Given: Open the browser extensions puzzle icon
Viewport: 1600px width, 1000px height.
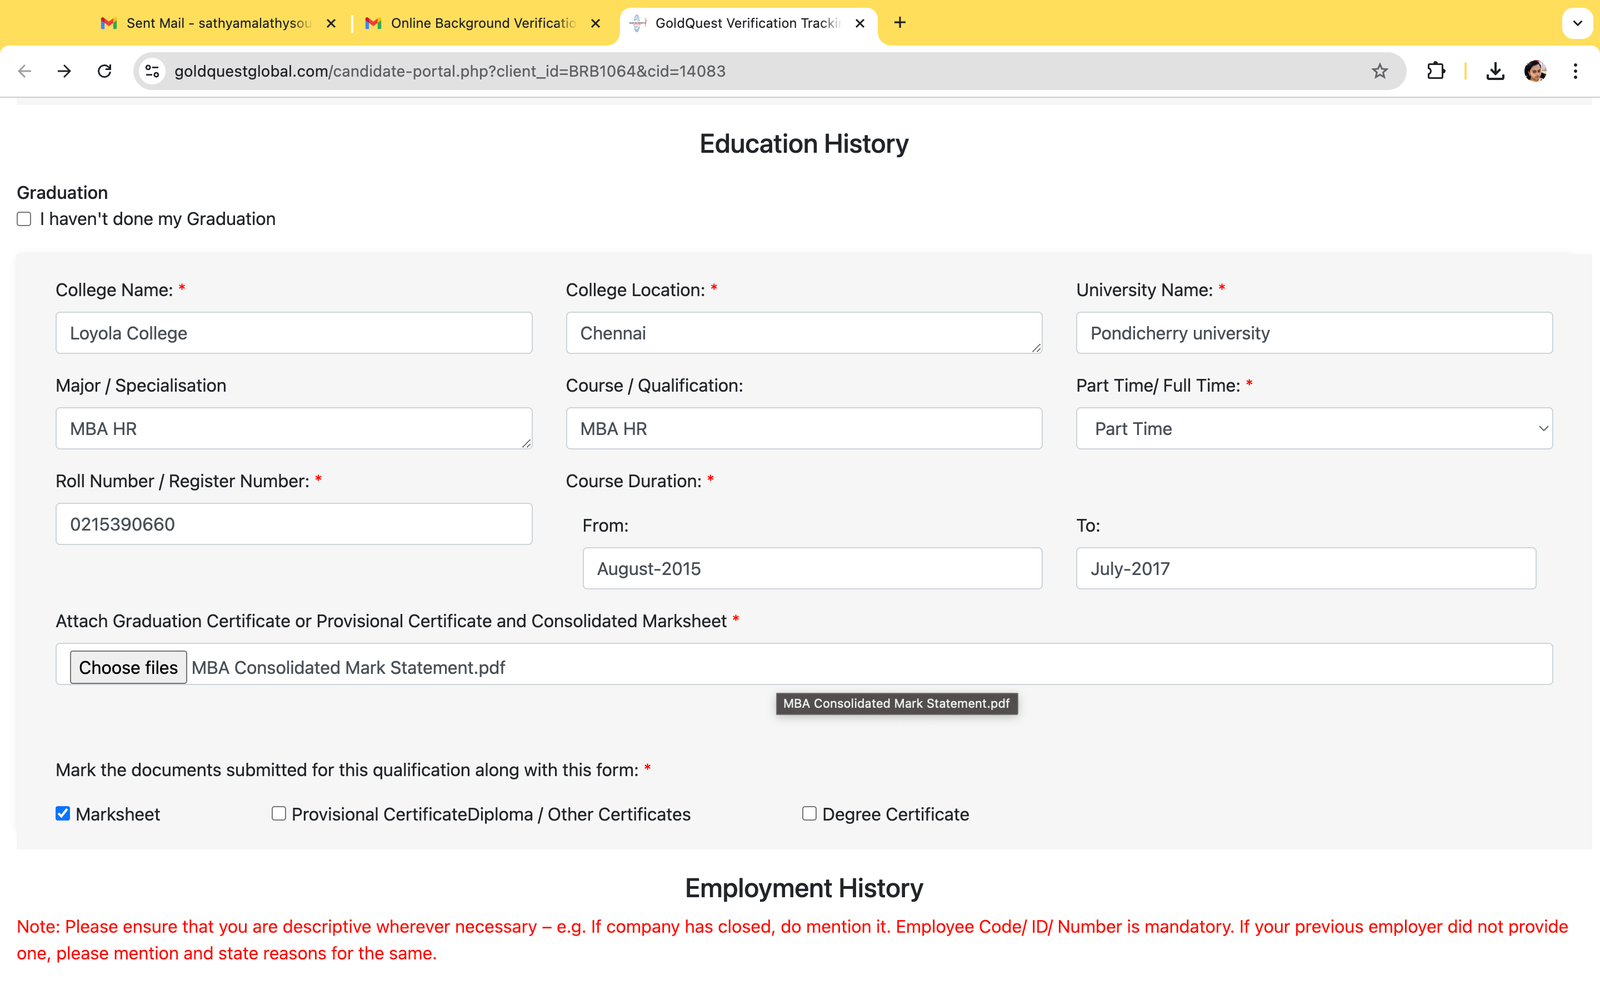Looking at the screenshot, I should (x=1436, y=71).
